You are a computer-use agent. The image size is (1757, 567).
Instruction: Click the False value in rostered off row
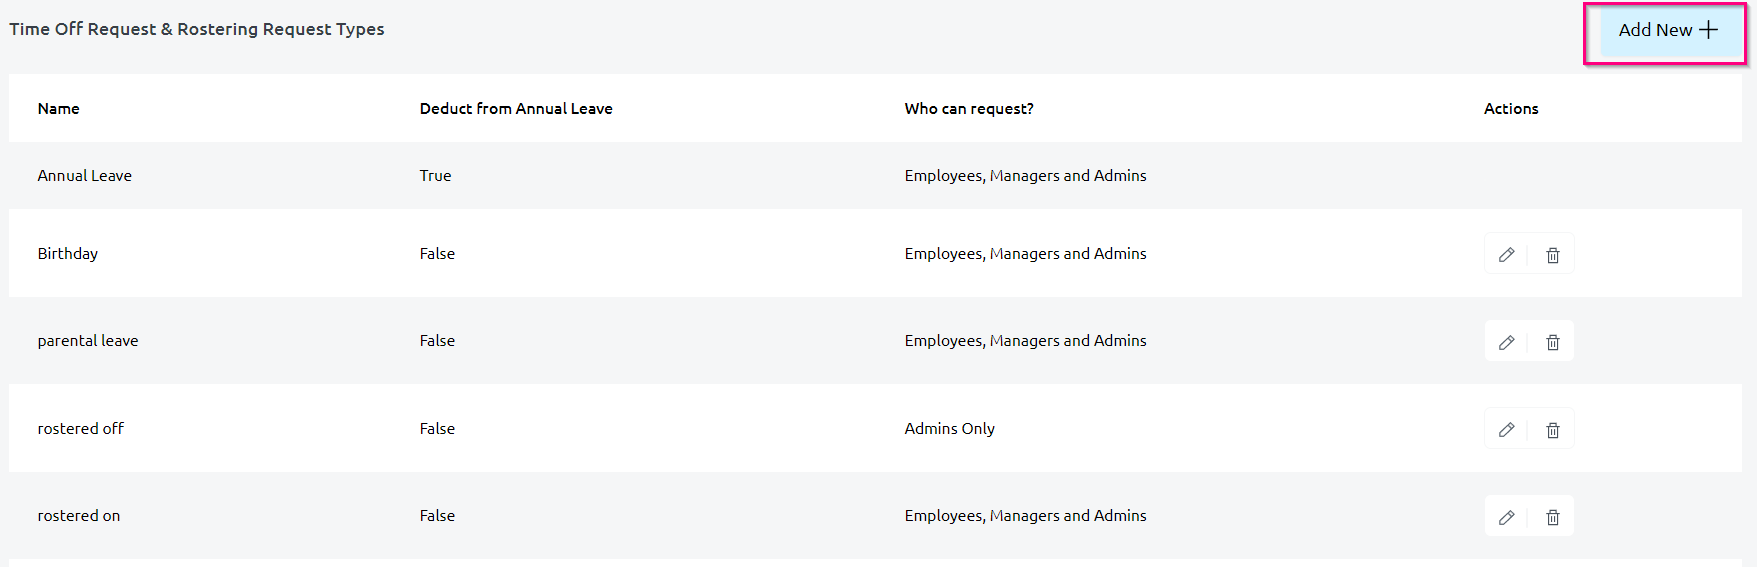point(437,428)
